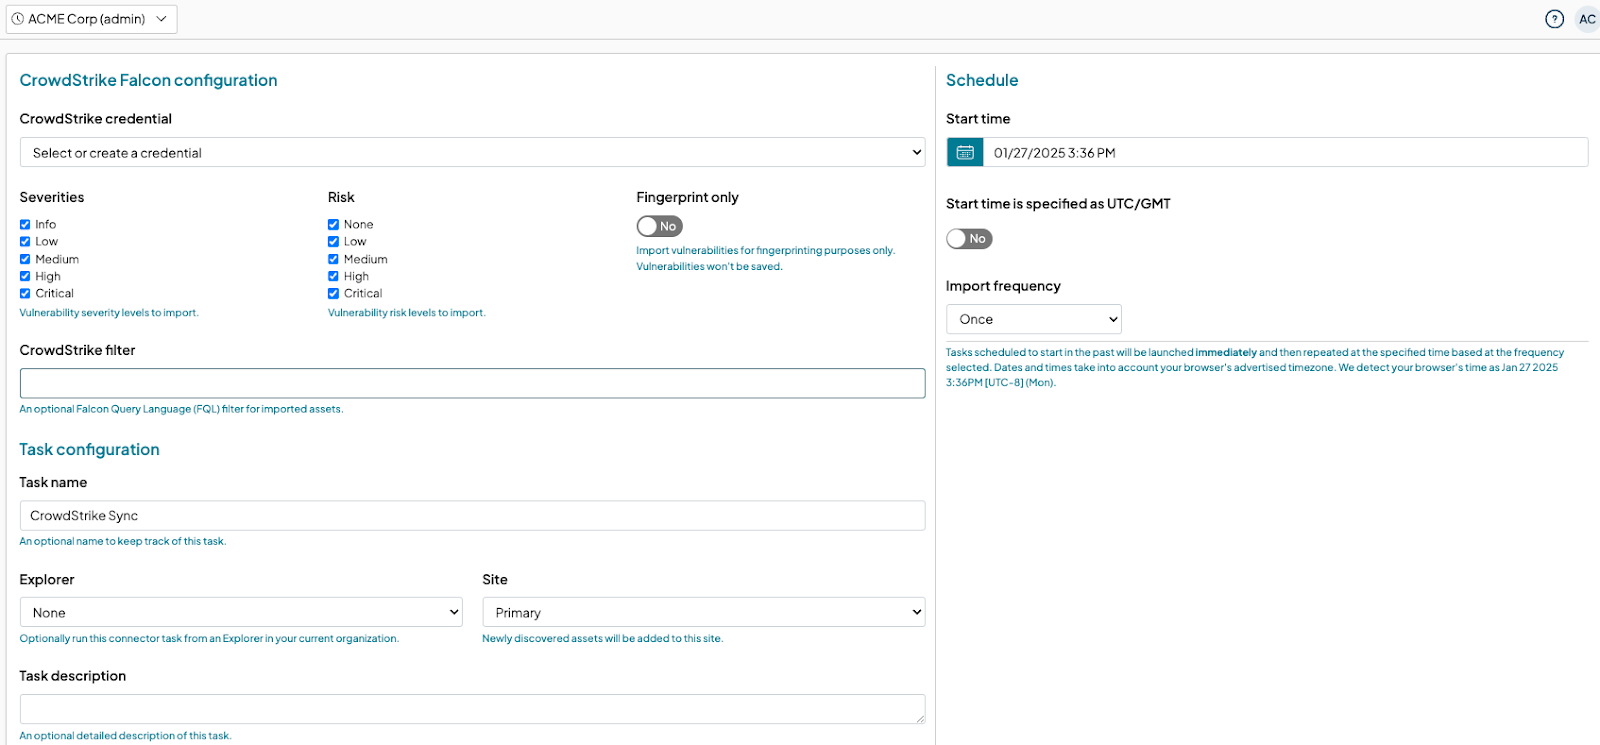This screenshot has width=1600, height=745.
Task: Toggle Start time specified as UTC/GMT switch
Action: (969, 238)
